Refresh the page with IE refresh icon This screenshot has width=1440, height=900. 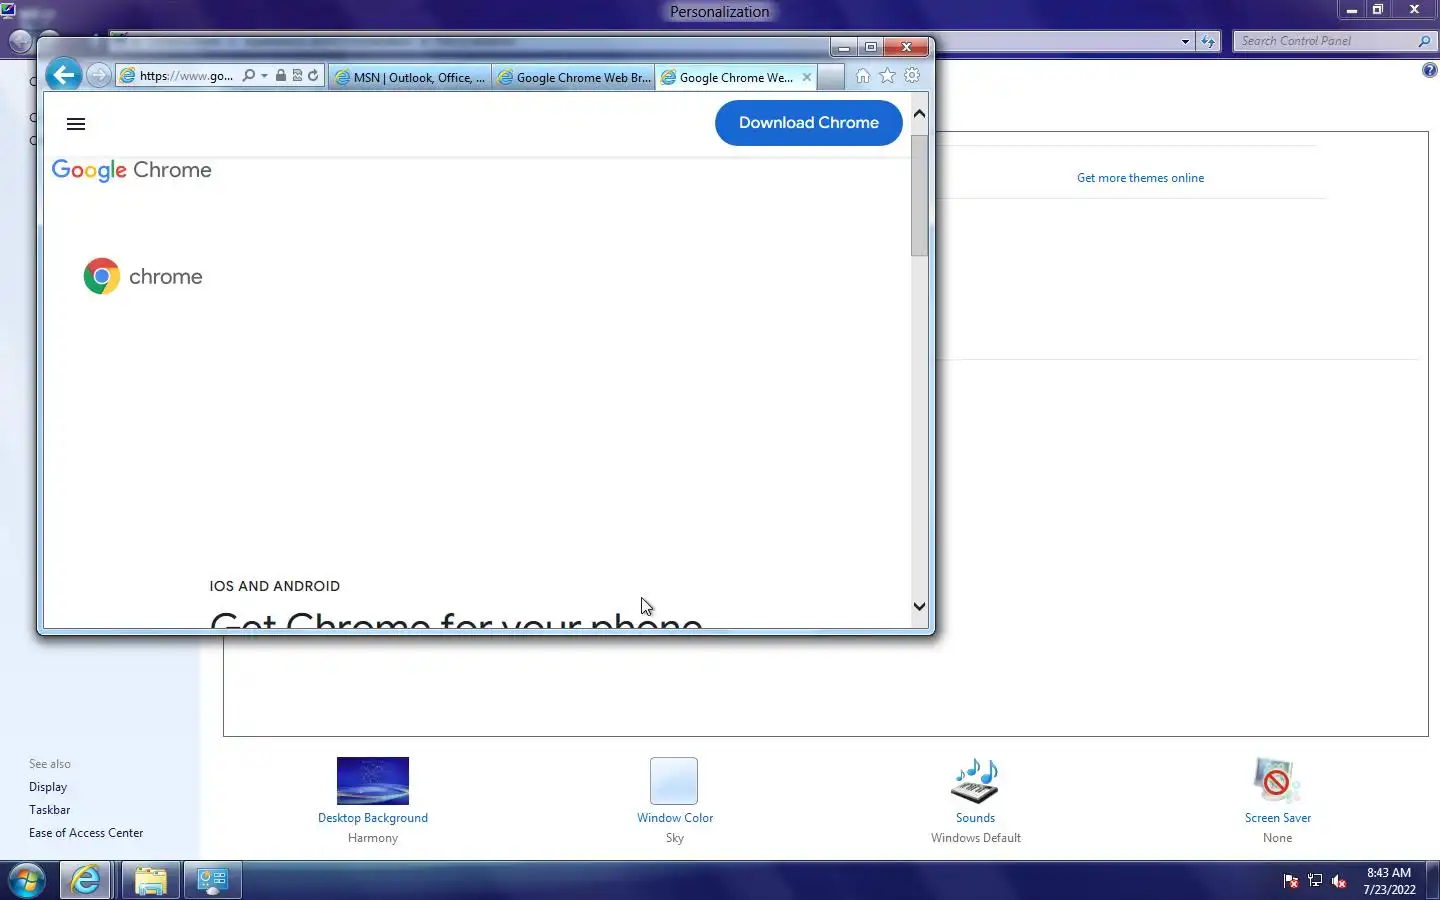313,75
